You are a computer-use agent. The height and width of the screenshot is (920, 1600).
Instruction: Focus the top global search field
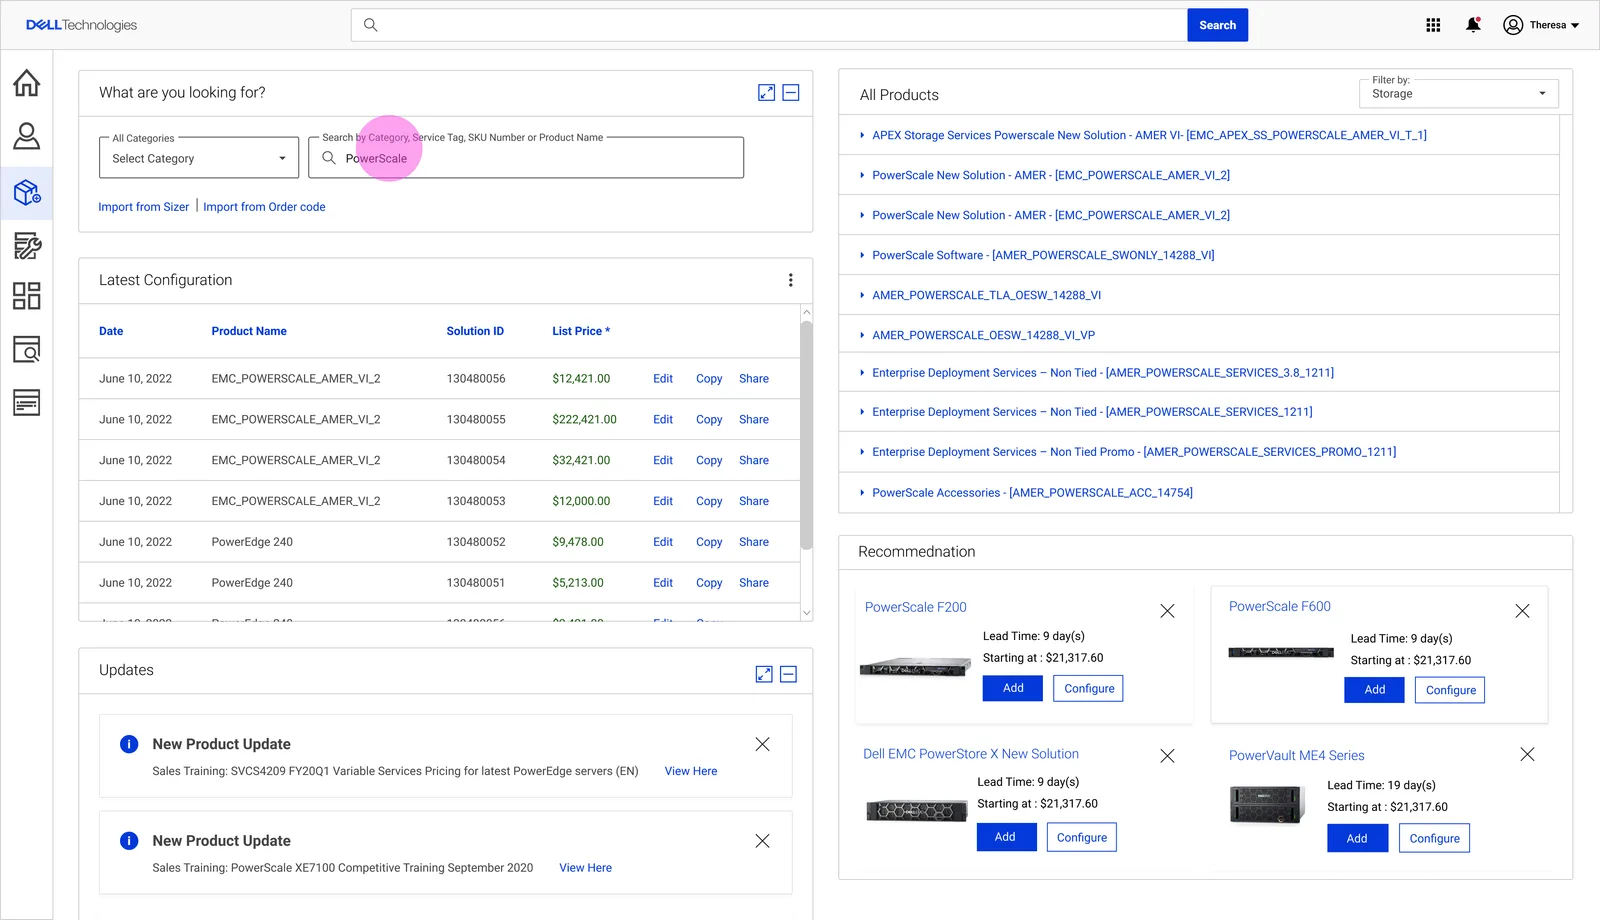click(x=769, y=25)
